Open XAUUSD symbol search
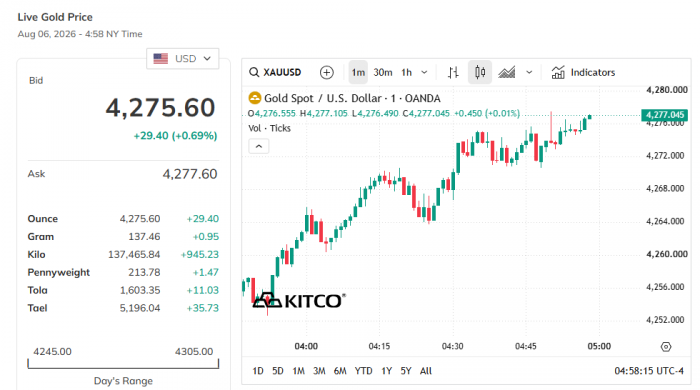Image resolution: width=700 pixels, height=390 pixels. point(275,72)
